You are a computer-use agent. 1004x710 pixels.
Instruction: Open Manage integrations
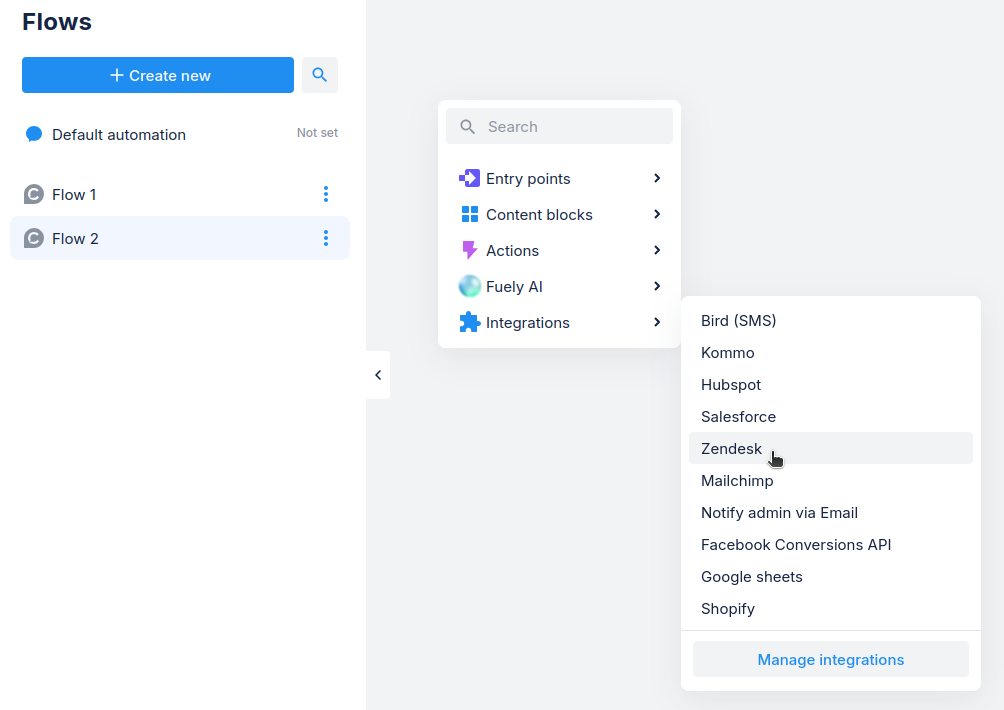pos(830,660)
